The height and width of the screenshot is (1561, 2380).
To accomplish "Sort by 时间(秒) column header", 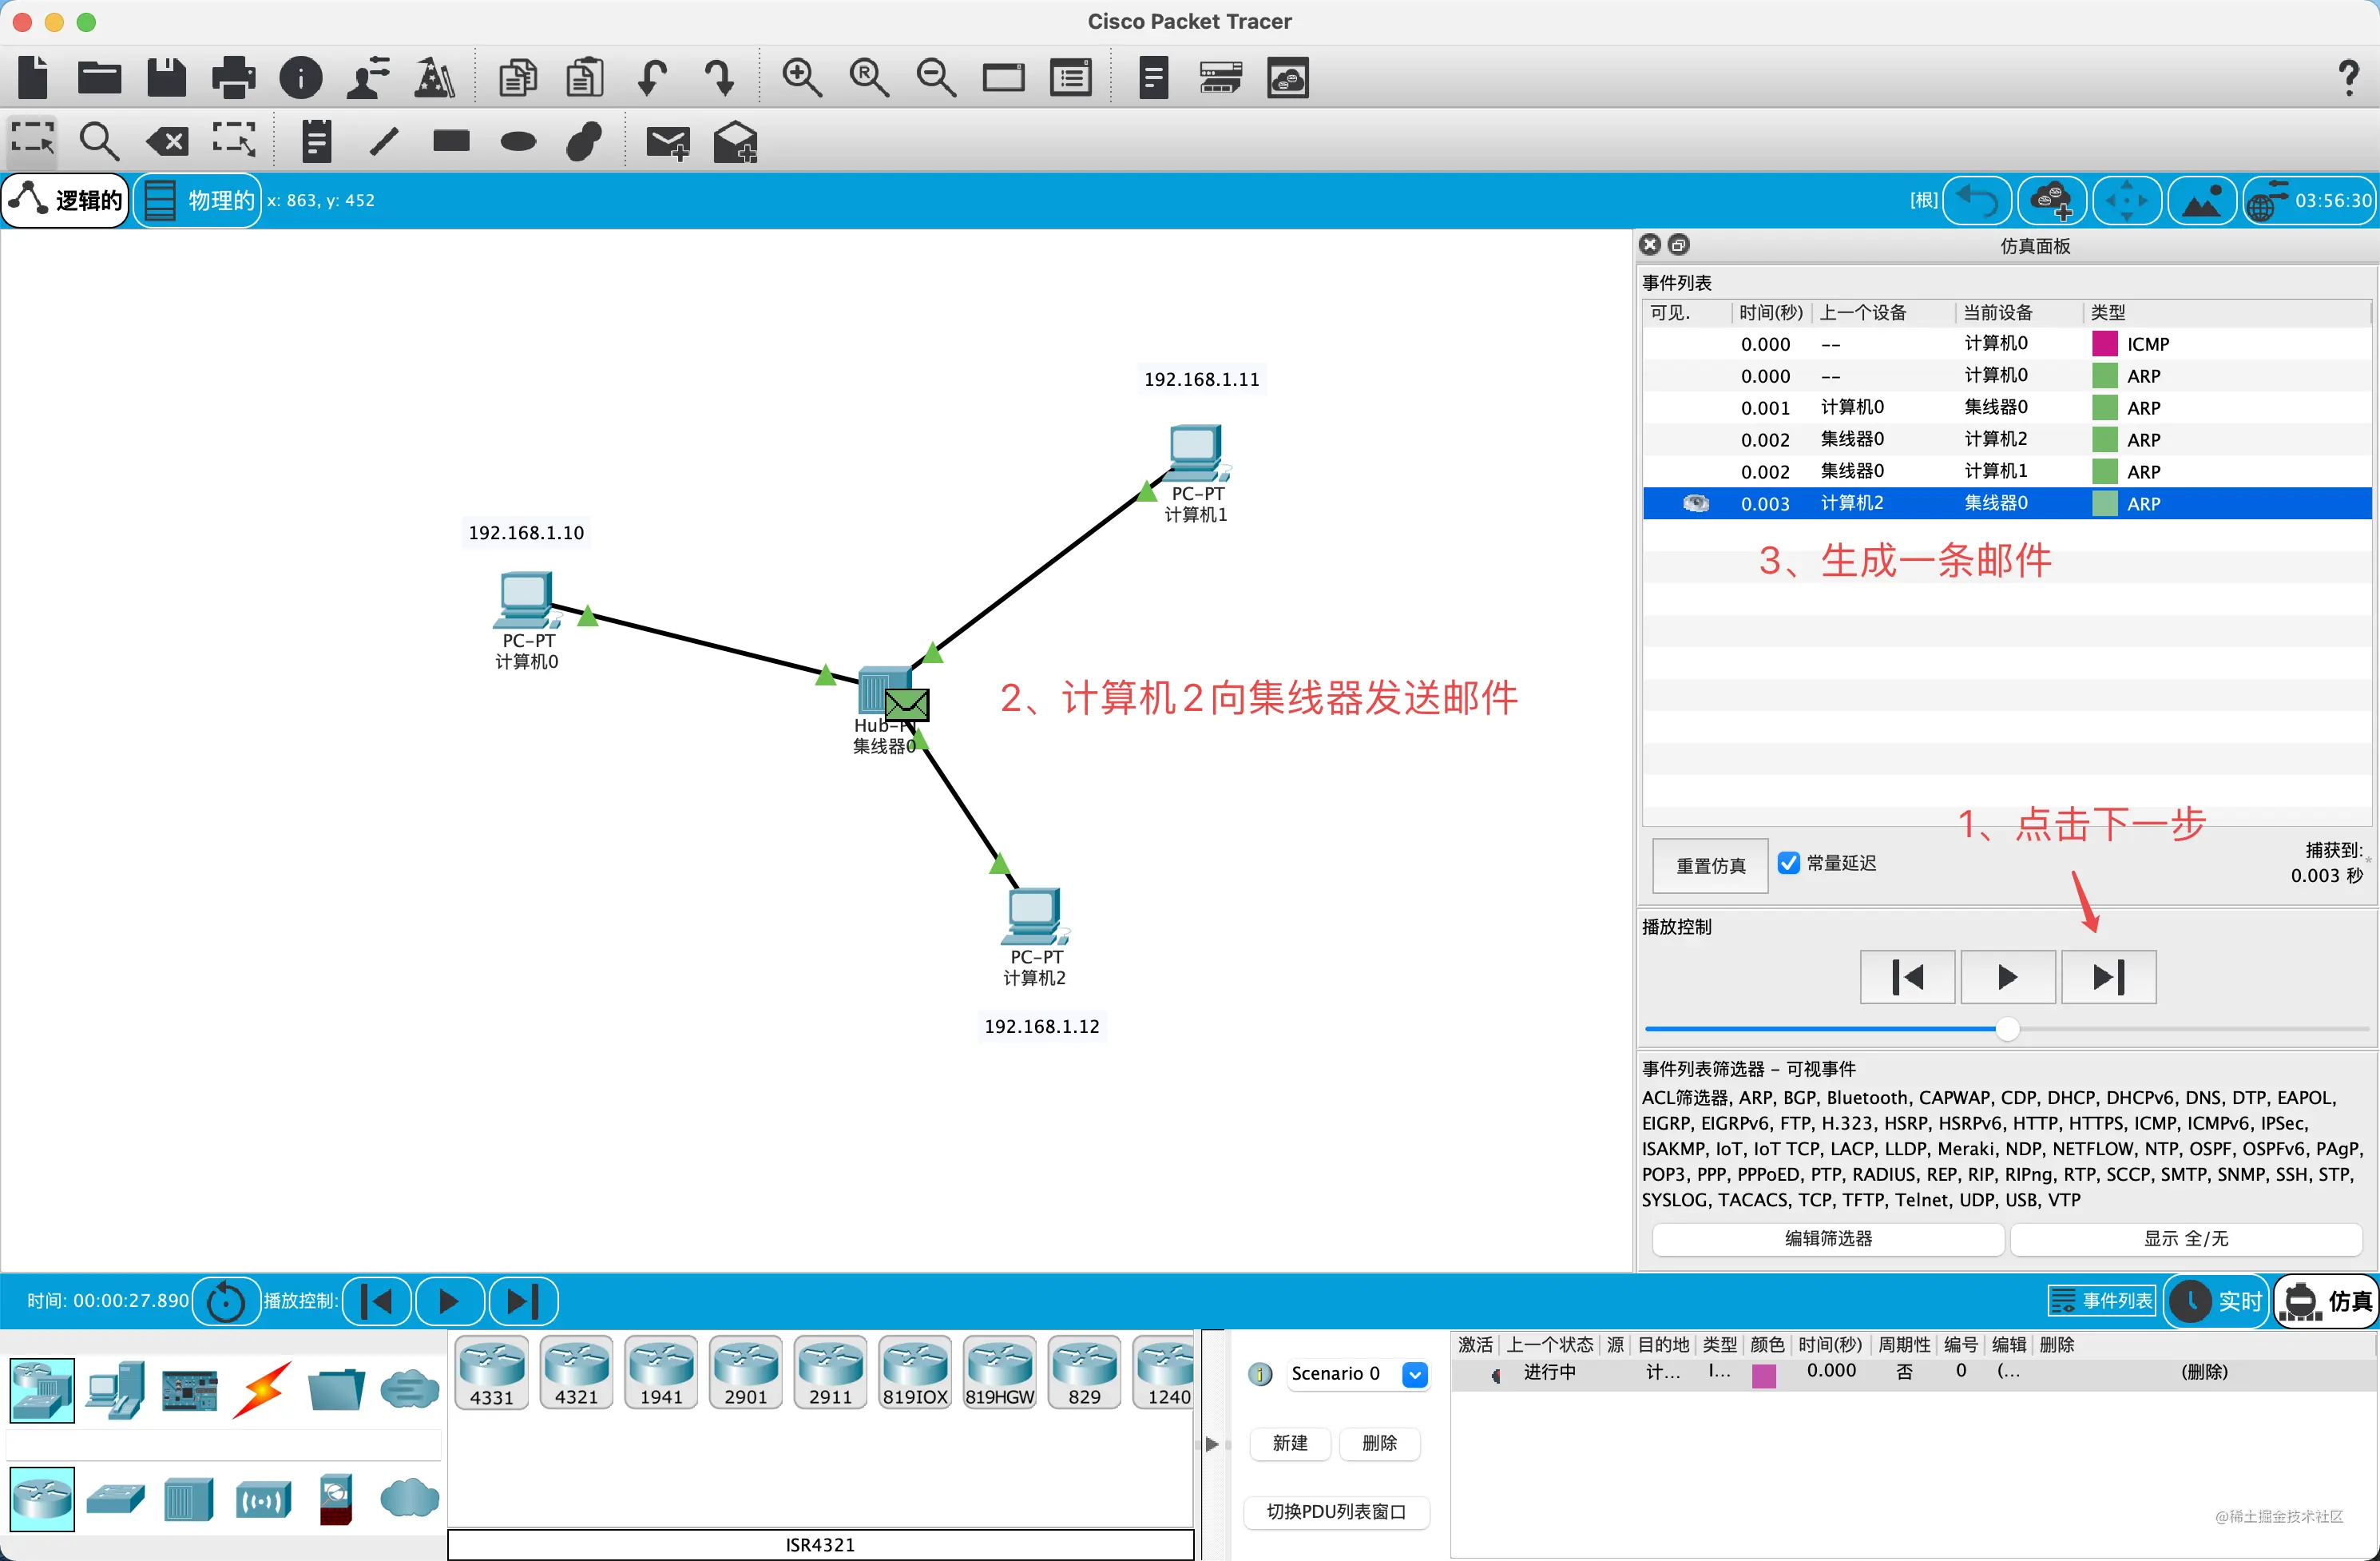I will pos(1770,312).
